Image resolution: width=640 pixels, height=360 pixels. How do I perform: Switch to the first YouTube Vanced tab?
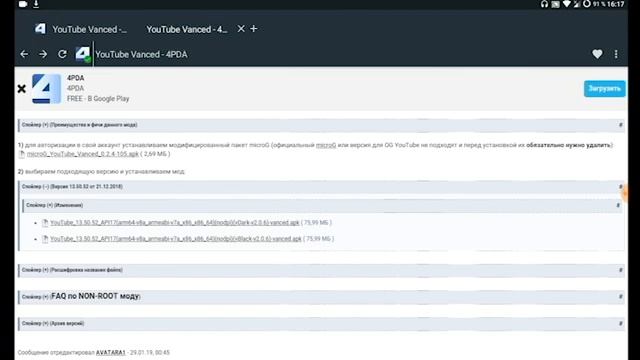click(81, 29)
